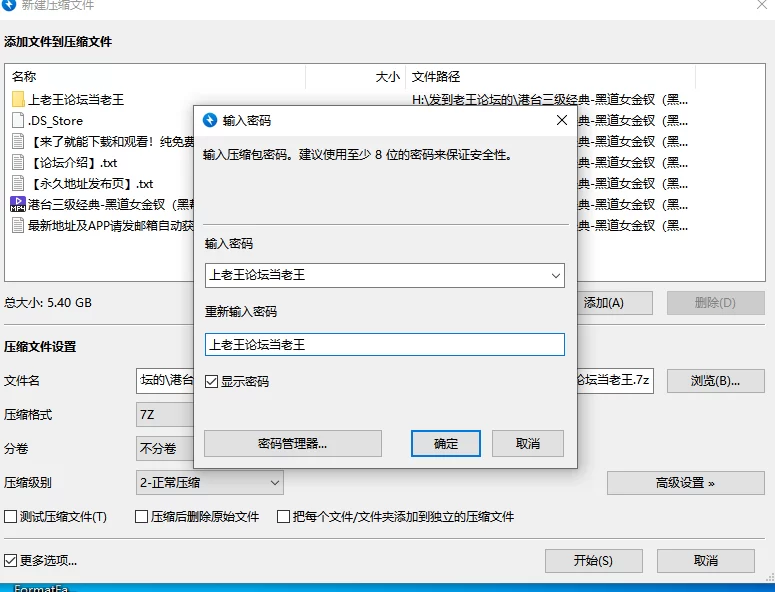The image size is (775, 592).
Task: Click the 文件名 path field ending in .7z
Action: click(615, 381)
